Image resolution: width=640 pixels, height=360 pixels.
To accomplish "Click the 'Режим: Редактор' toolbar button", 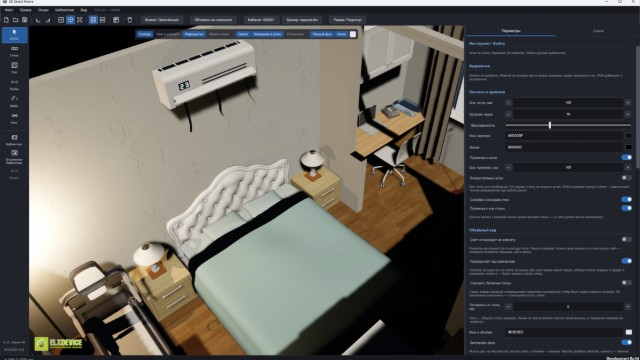I will [347, 20].
